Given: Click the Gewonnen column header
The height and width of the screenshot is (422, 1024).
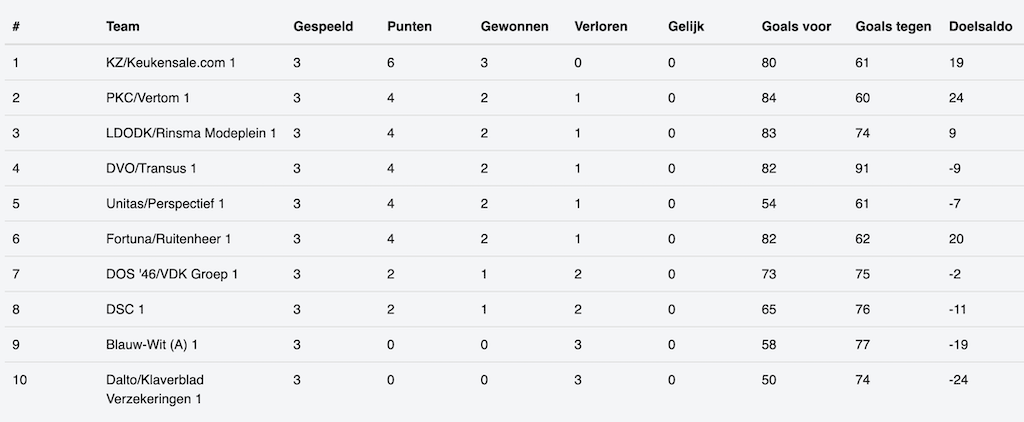Looking at the screenshot, I should (x=514, y=27).
